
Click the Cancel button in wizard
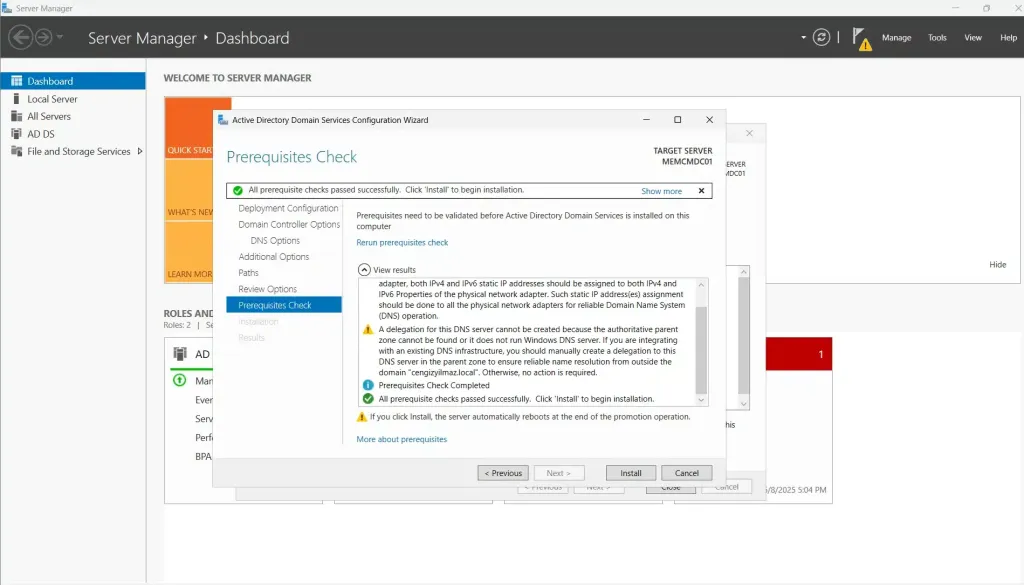click(x=686, y=473)
